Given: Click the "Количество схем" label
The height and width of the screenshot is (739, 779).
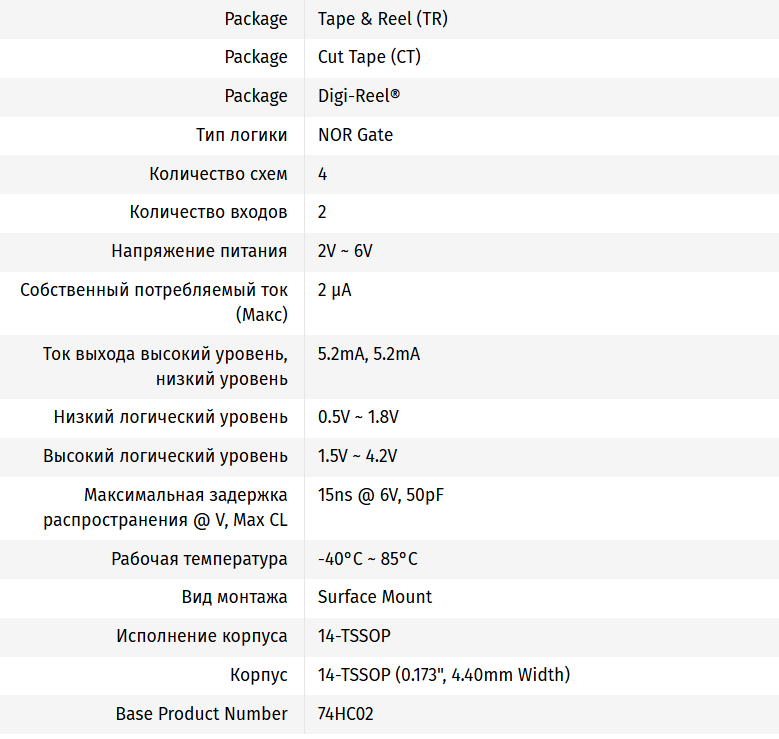Looking at the screenshot, I should pyautogui.click(x=218, y=174).
